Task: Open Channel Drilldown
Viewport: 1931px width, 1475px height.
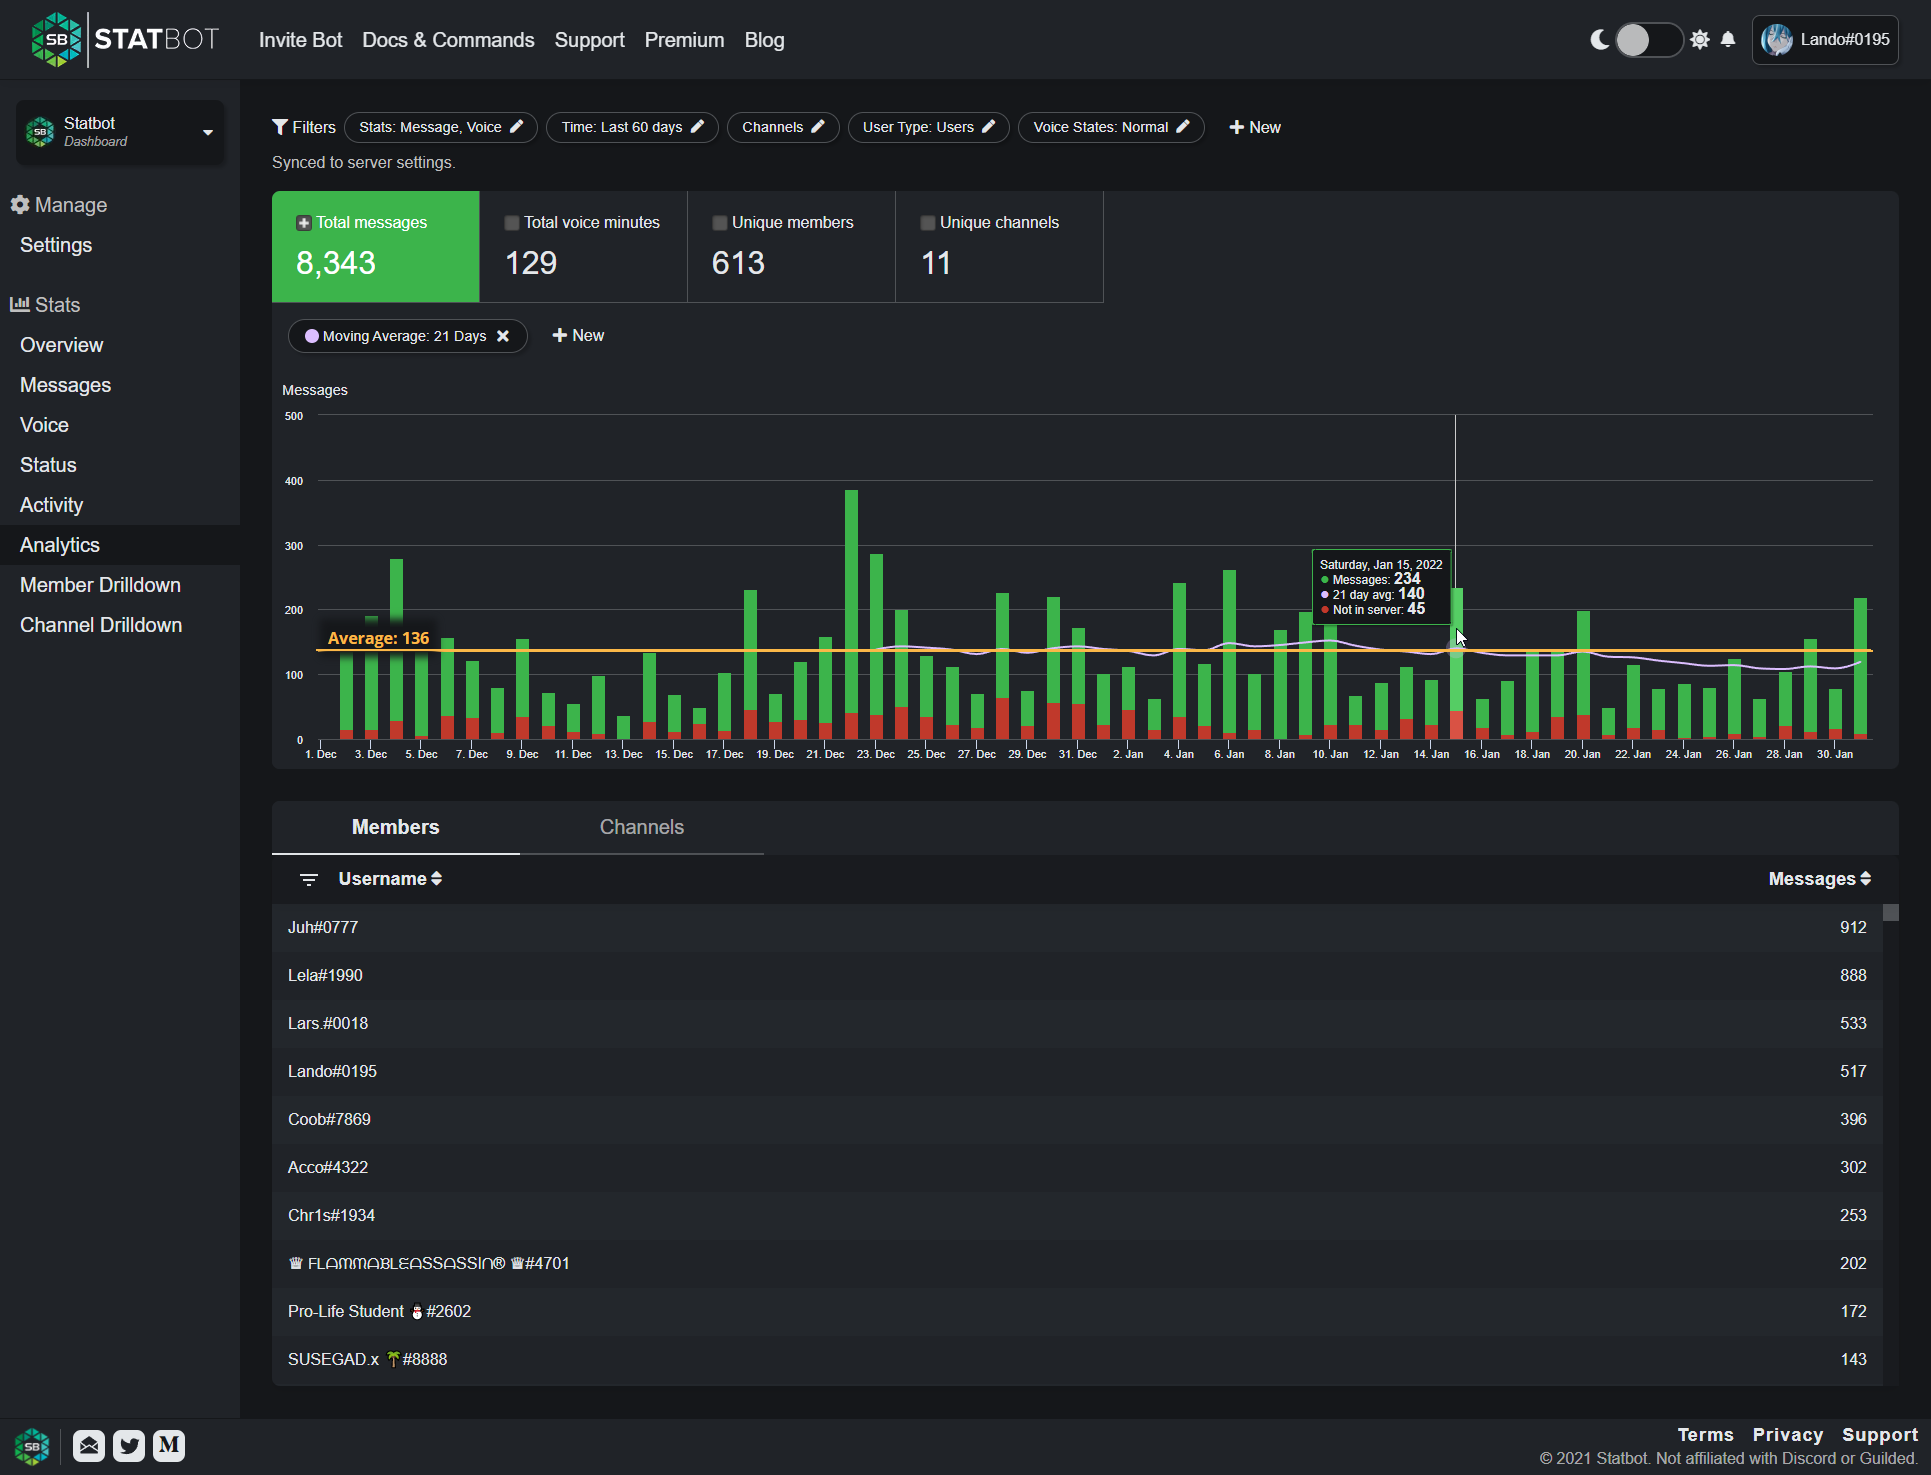Action: point(101,625)
